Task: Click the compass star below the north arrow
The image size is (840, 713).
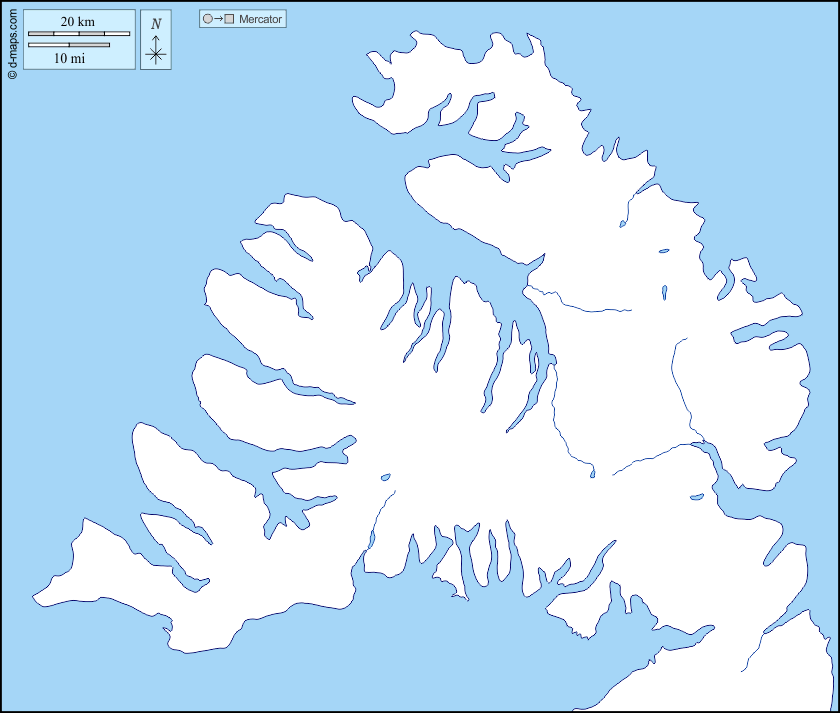Action: pyautogui.click(x=155, y=55)
